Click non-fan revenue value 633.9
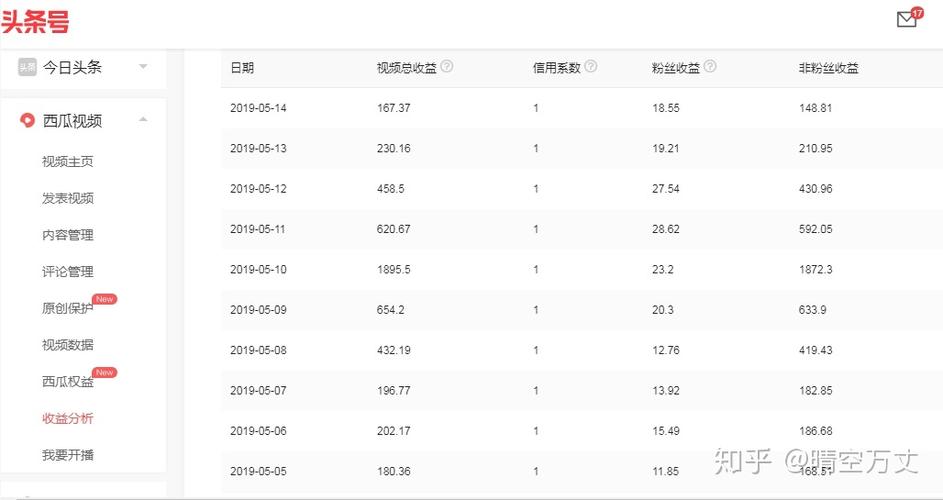Screen dimensions: 943x500 coord(812,310)
